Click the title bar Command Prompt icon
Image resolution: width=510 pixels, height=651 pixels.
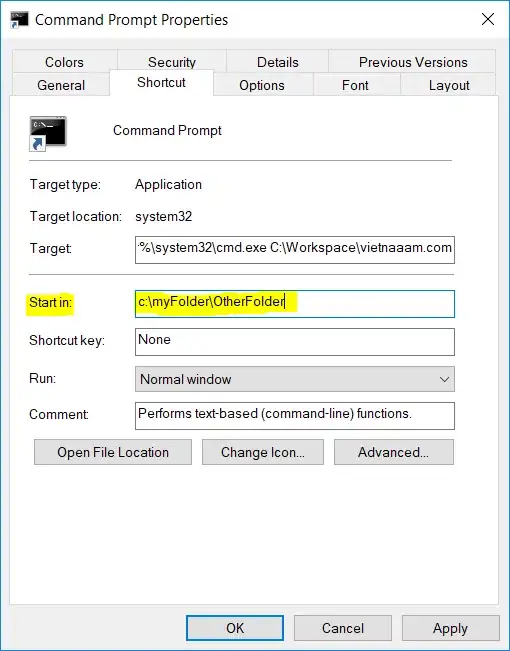click(x=19, y=20)
